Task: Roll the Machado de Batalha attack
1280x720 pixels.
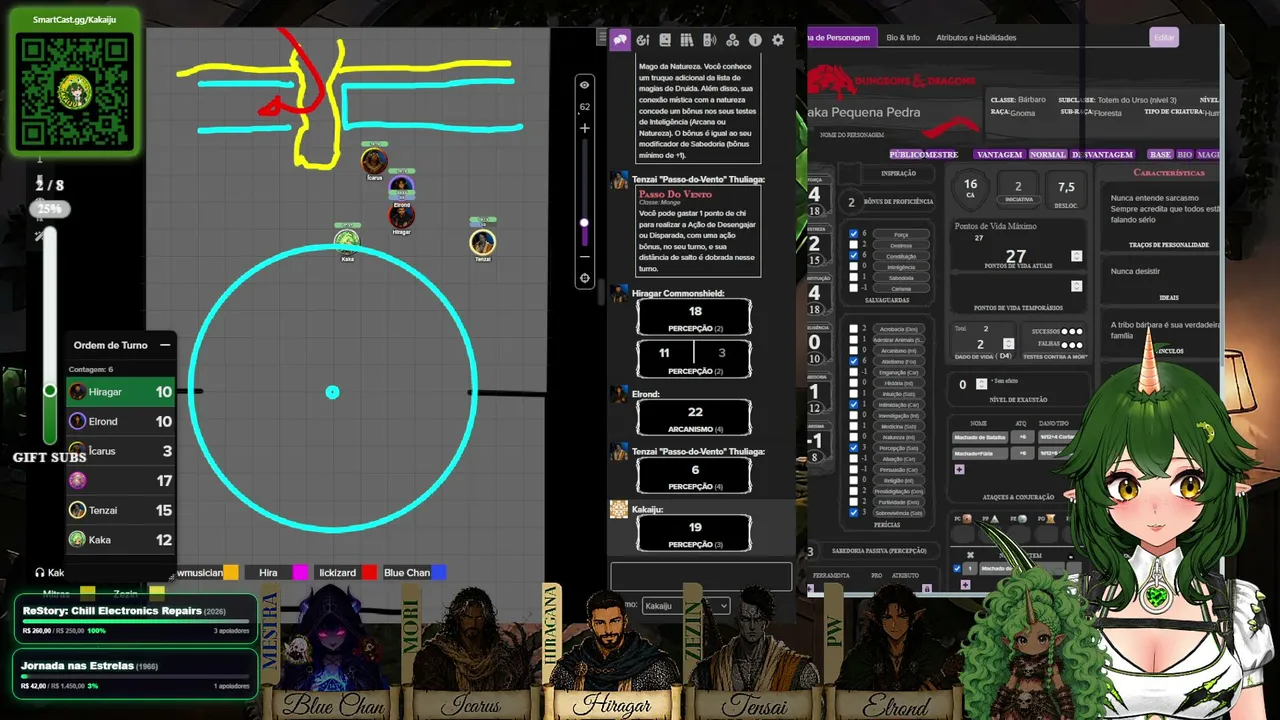Action: click(980, 437)
